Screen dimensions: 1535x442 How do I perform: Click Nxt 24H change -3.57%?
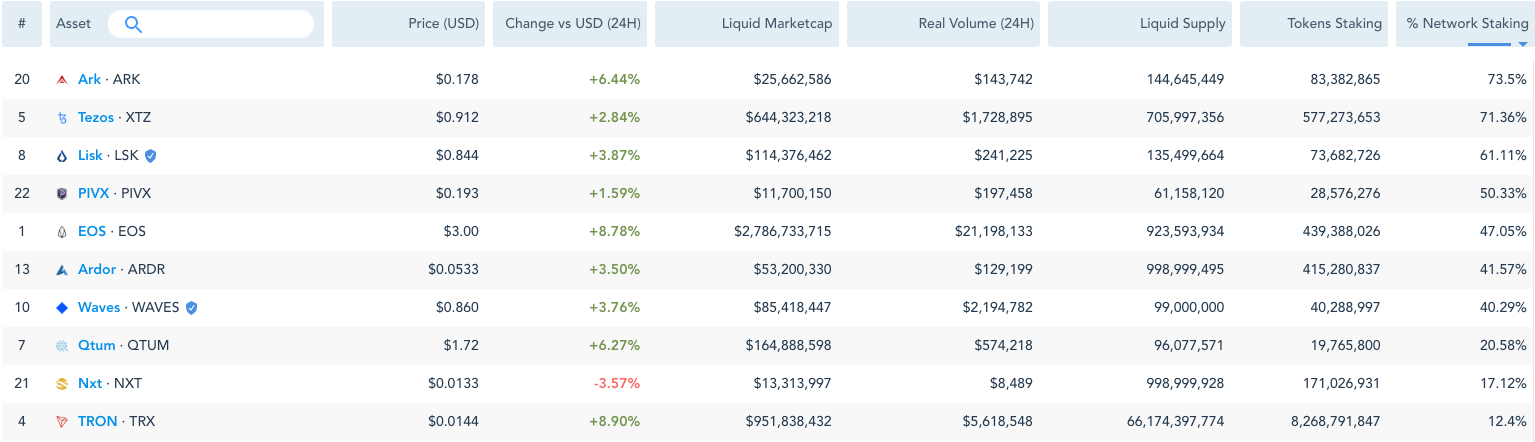point(616,383)
